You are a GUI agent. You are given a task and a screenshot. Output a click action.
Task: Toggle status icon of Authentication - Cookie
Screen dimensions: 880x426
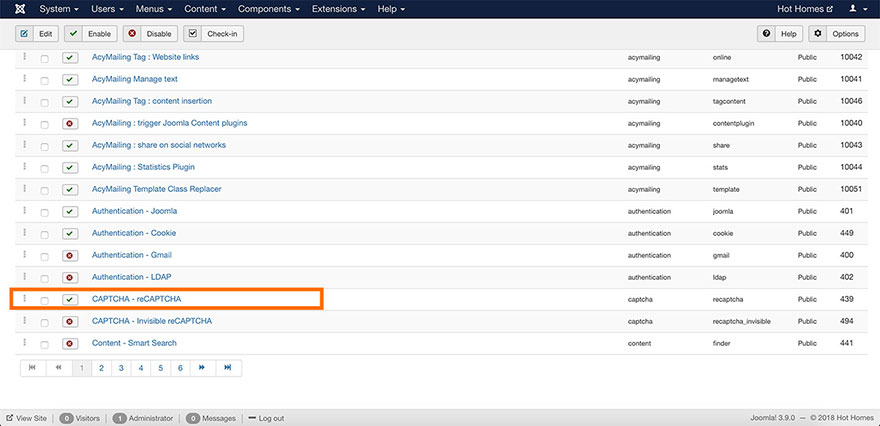(x=70, y=233)
